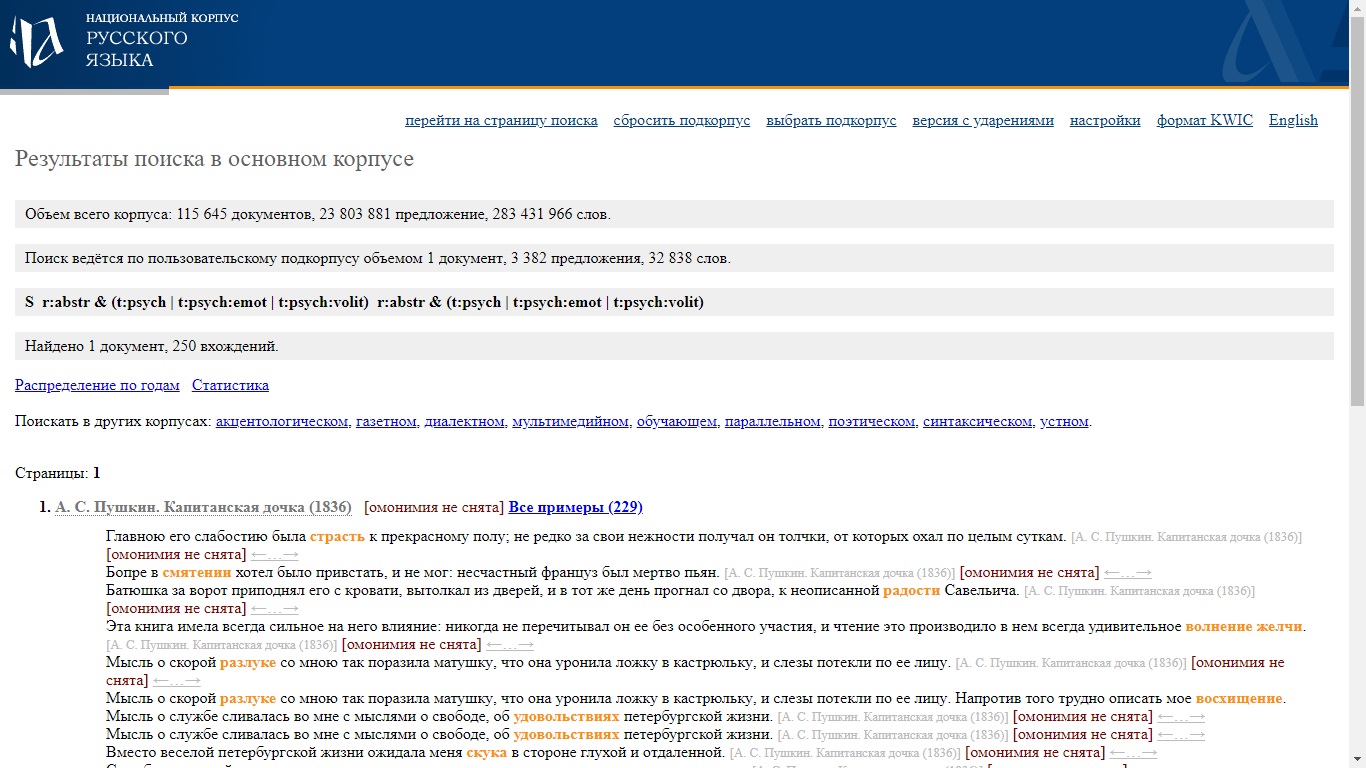Search in the устном corpus
This screenshot has width=1366, height=768.
(x=1063, y=421)
